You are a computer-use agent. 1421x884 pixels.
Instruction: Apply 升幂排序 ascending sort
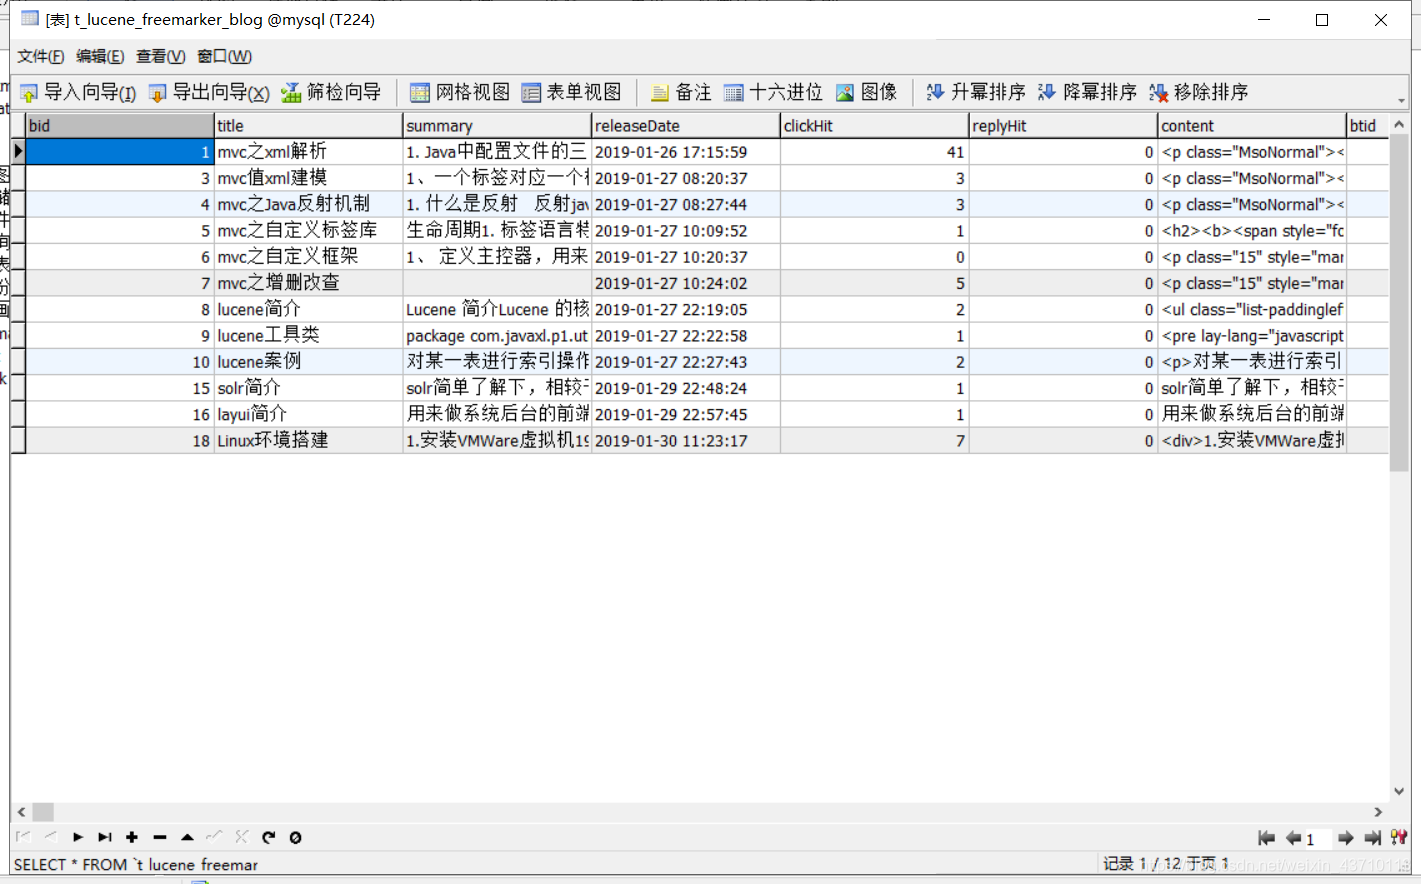point(976,93)
